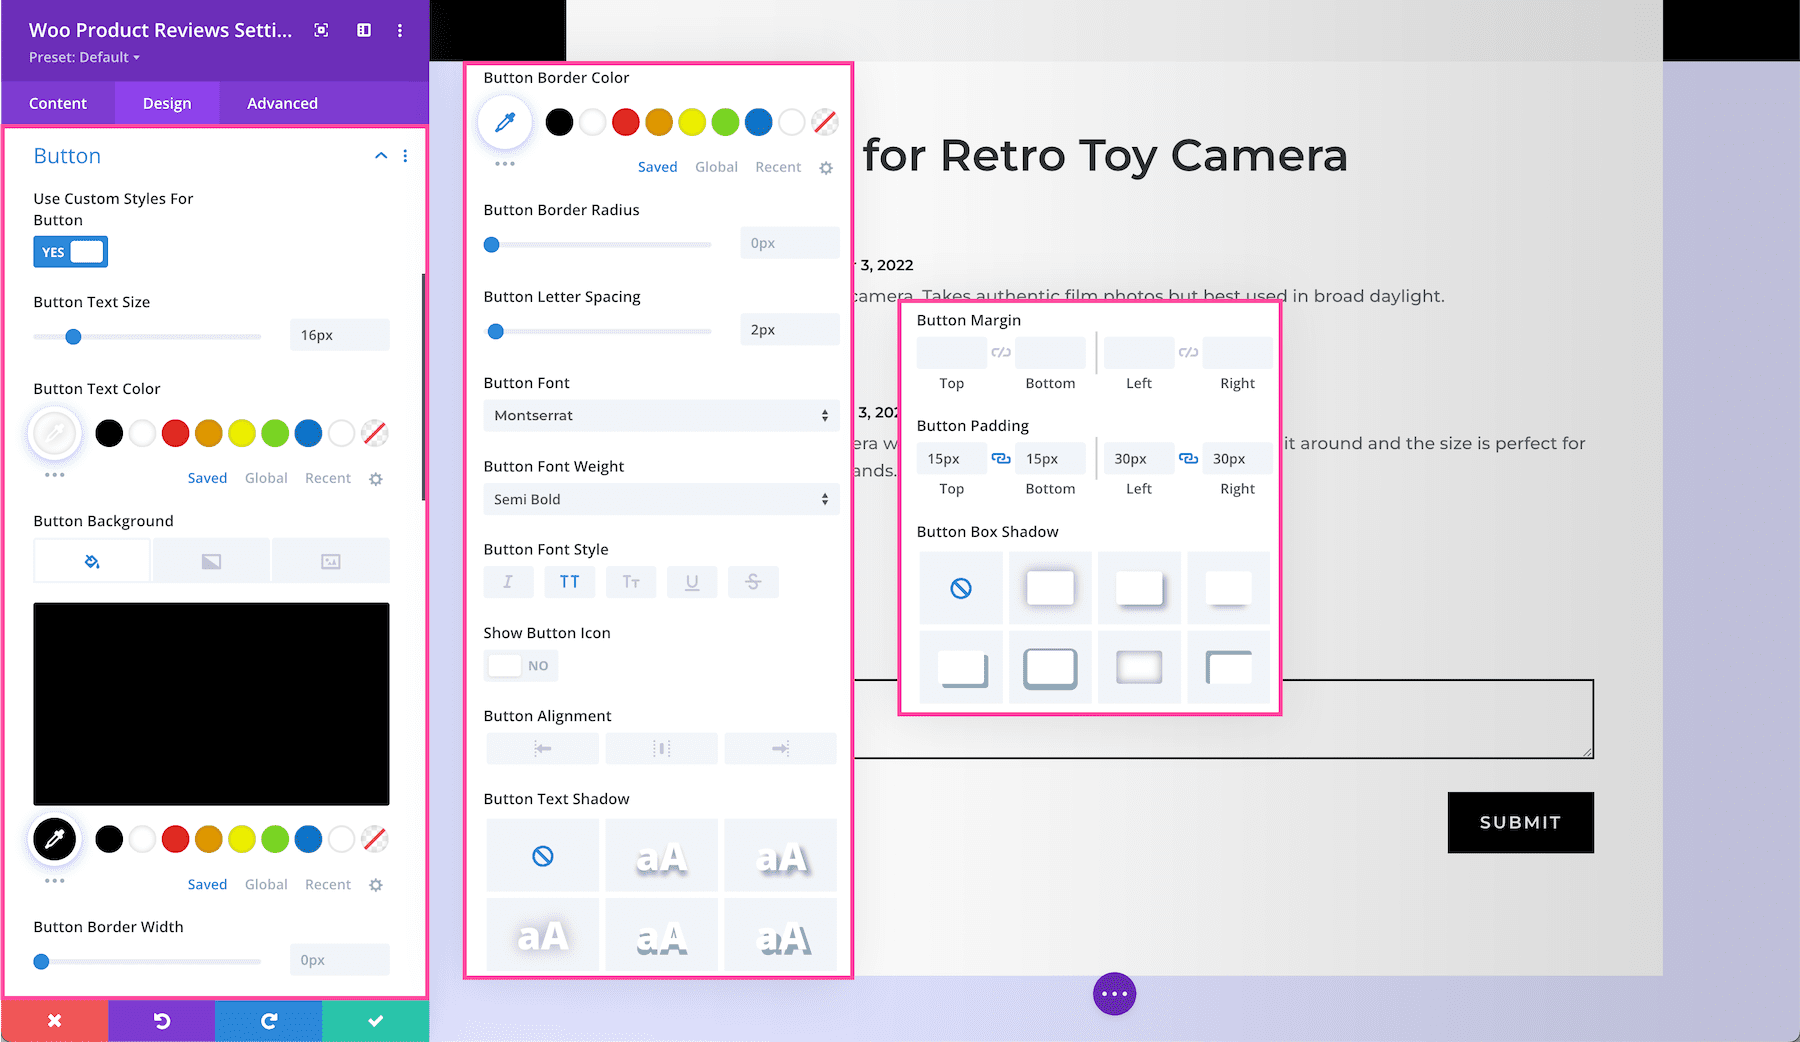This screenshot has height=1042, width=1800.
Task: Apply underline Button Font Style
Action: tap(691, 582)
